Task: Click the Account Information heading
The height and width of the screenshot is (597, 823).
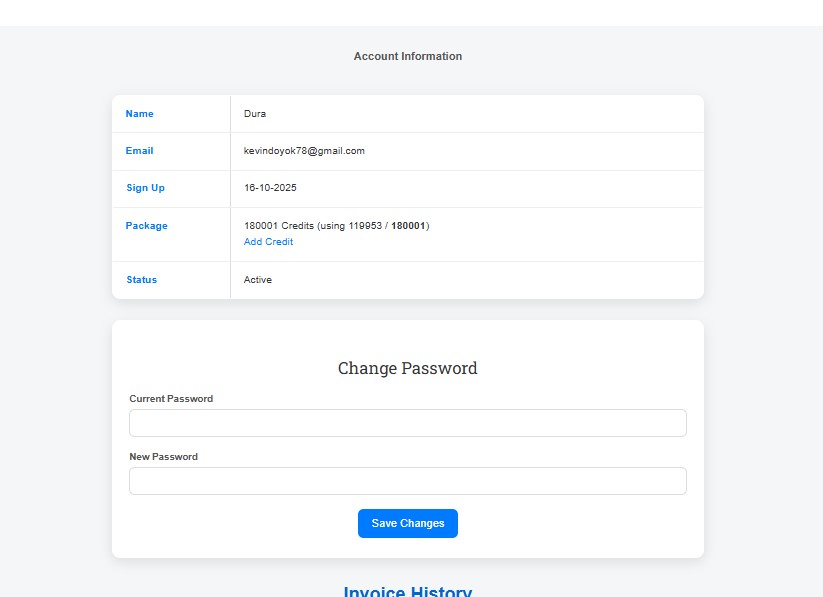Action: 407,57
